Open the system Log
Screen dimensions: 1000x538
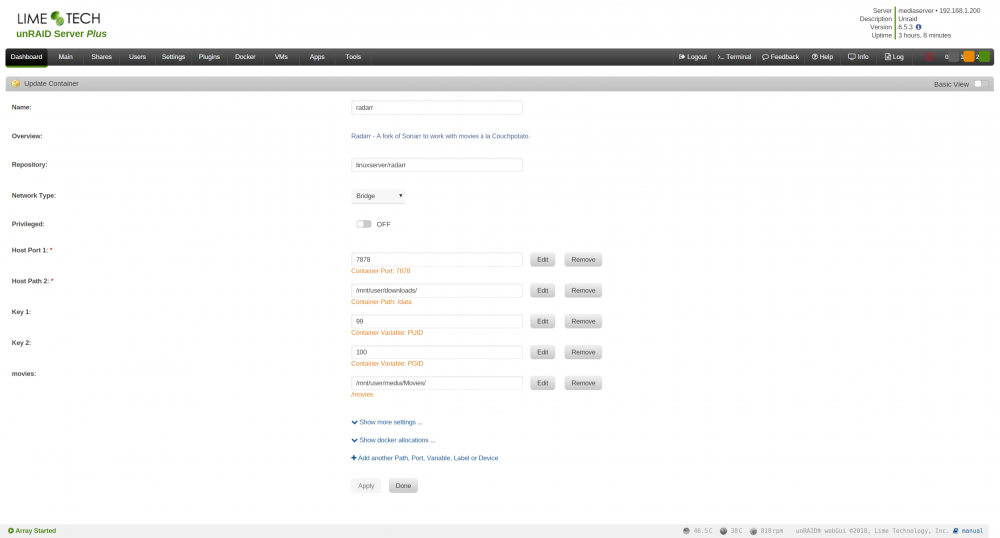tap(893, 57)
